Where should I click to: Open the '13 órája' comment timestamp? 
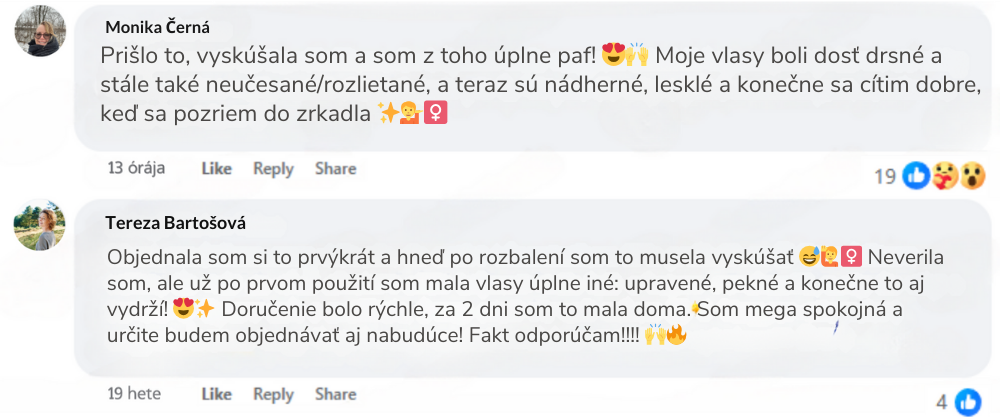(x=136, y=168)
